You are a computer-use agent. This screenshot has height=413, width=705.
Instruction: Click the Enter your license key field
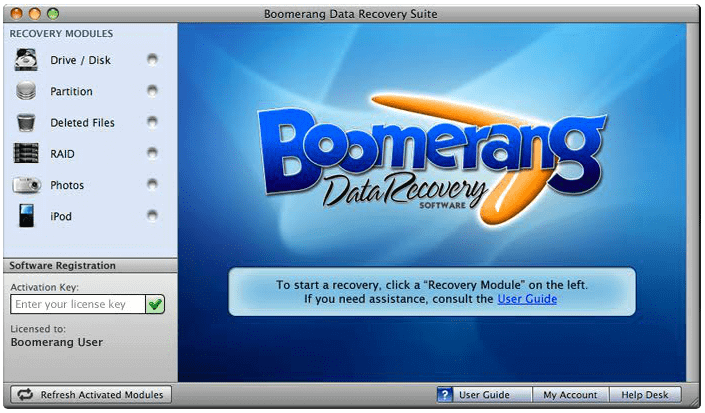(78, 304)
